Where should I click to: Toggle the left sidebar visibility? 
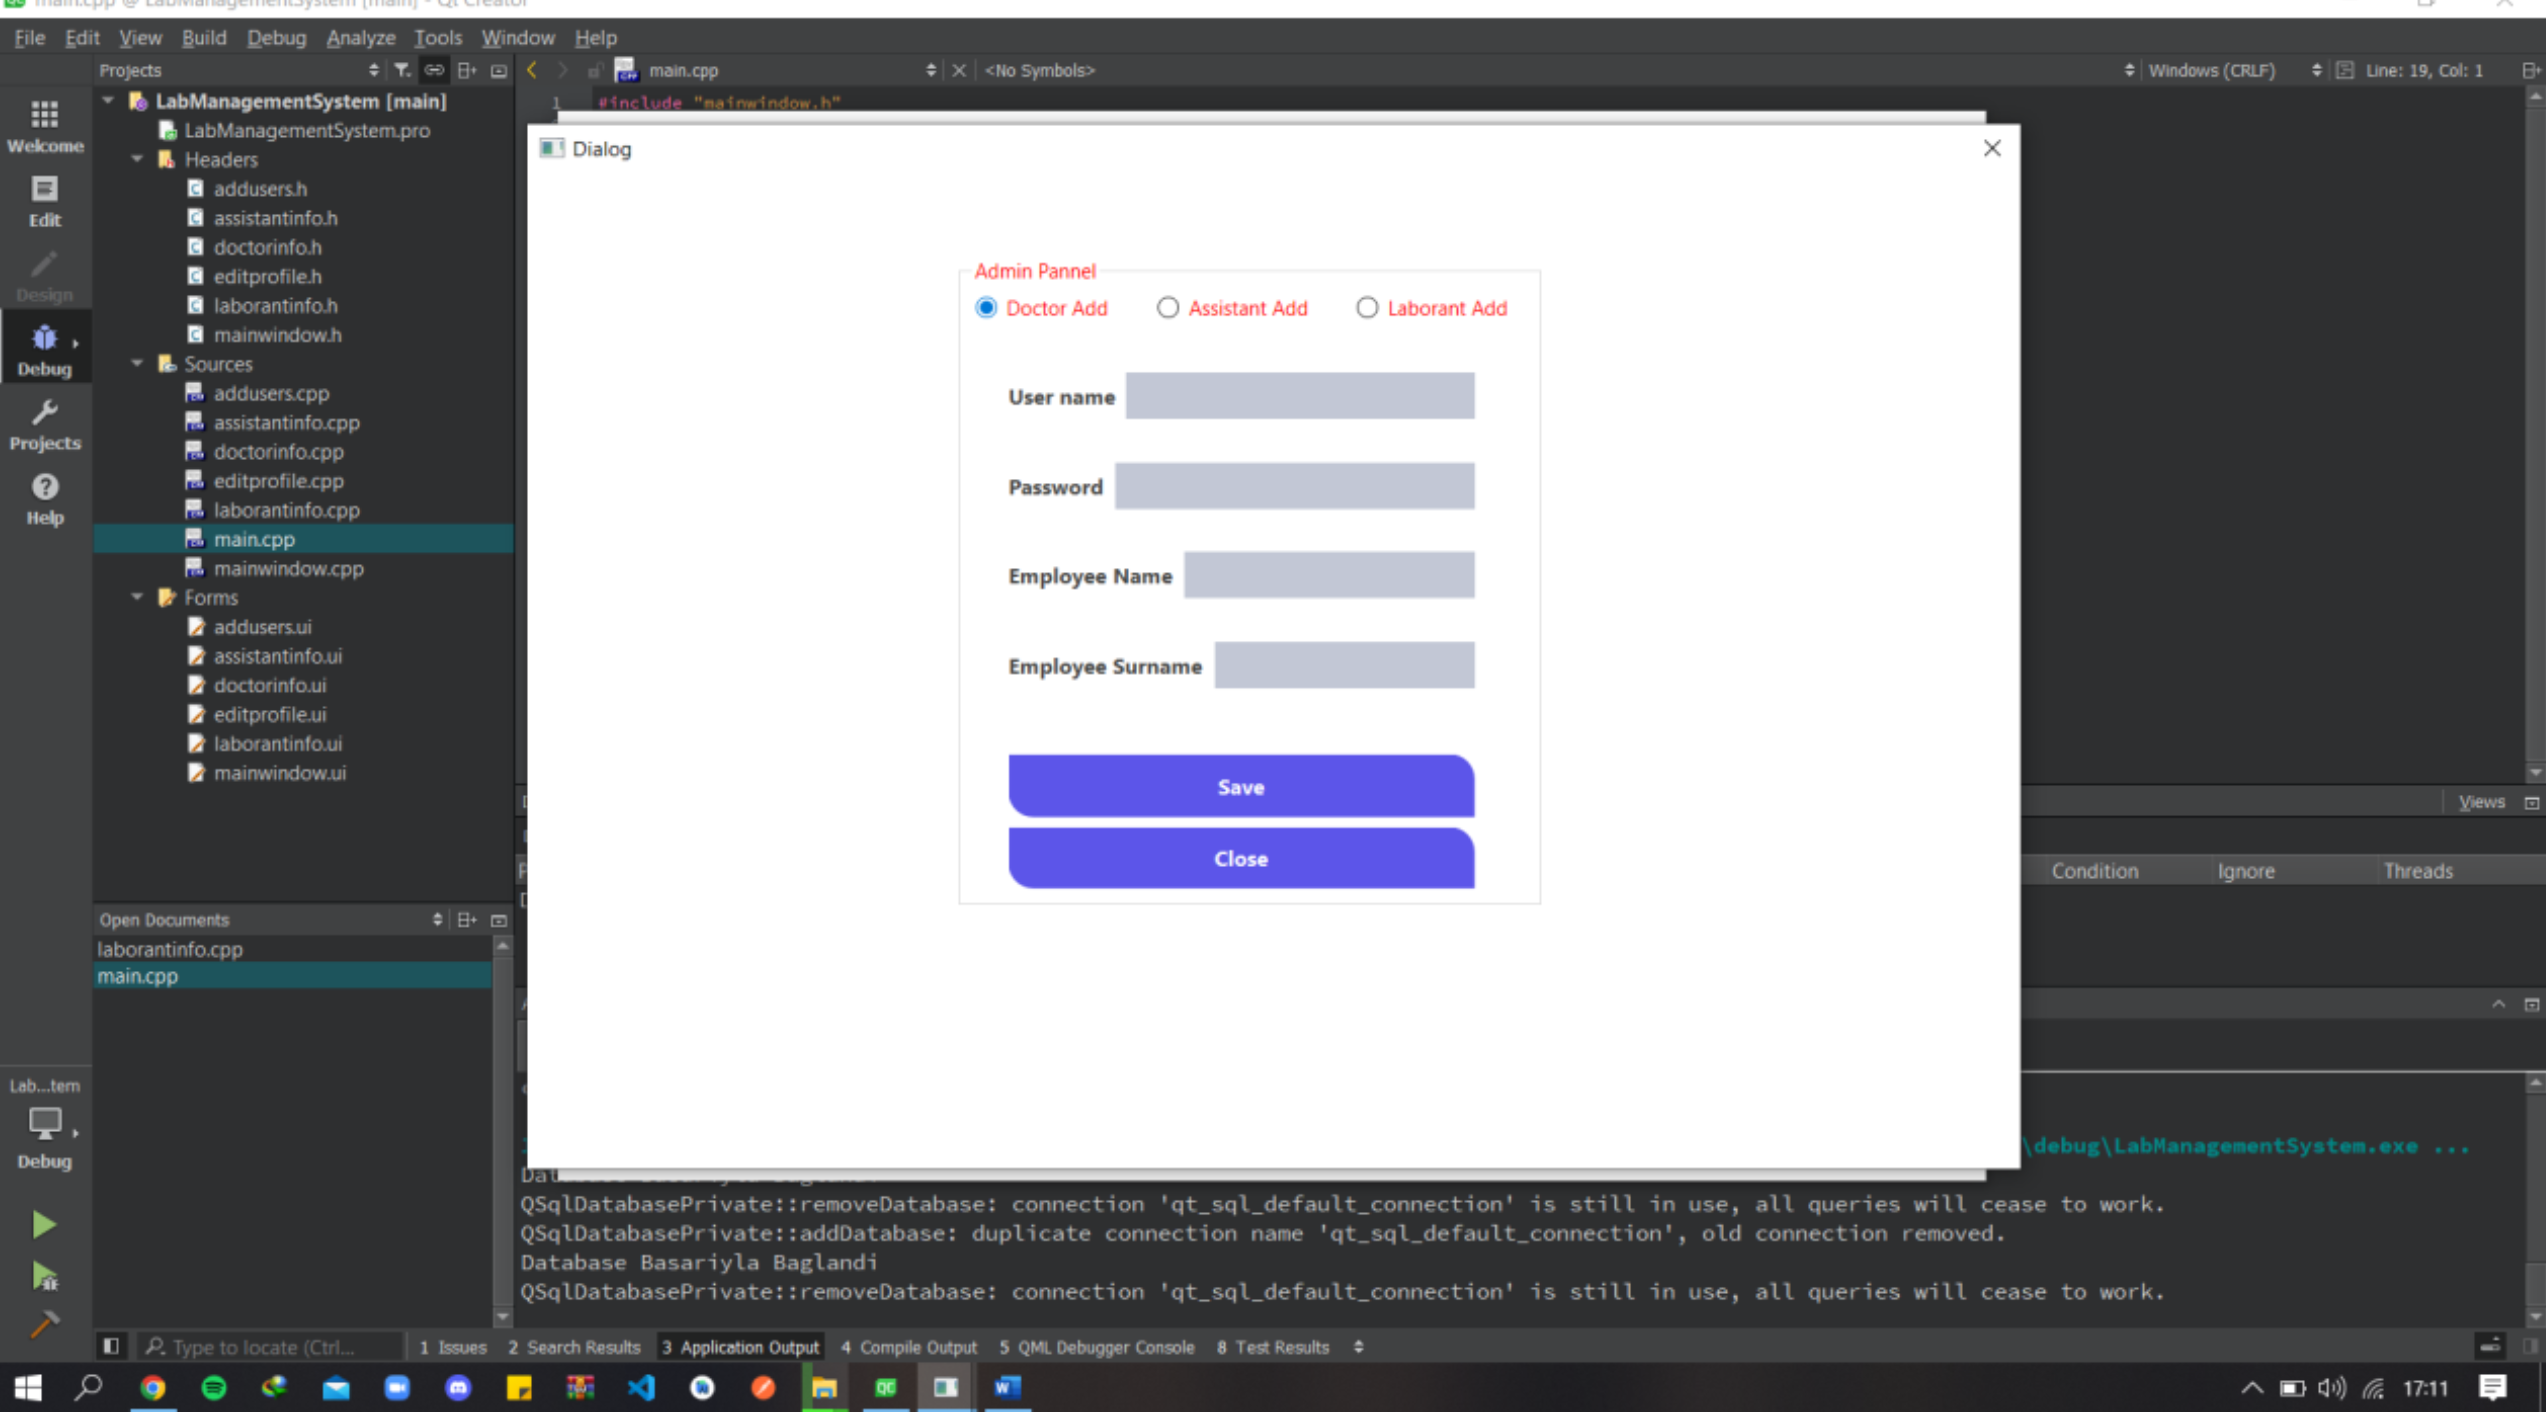111,1346
